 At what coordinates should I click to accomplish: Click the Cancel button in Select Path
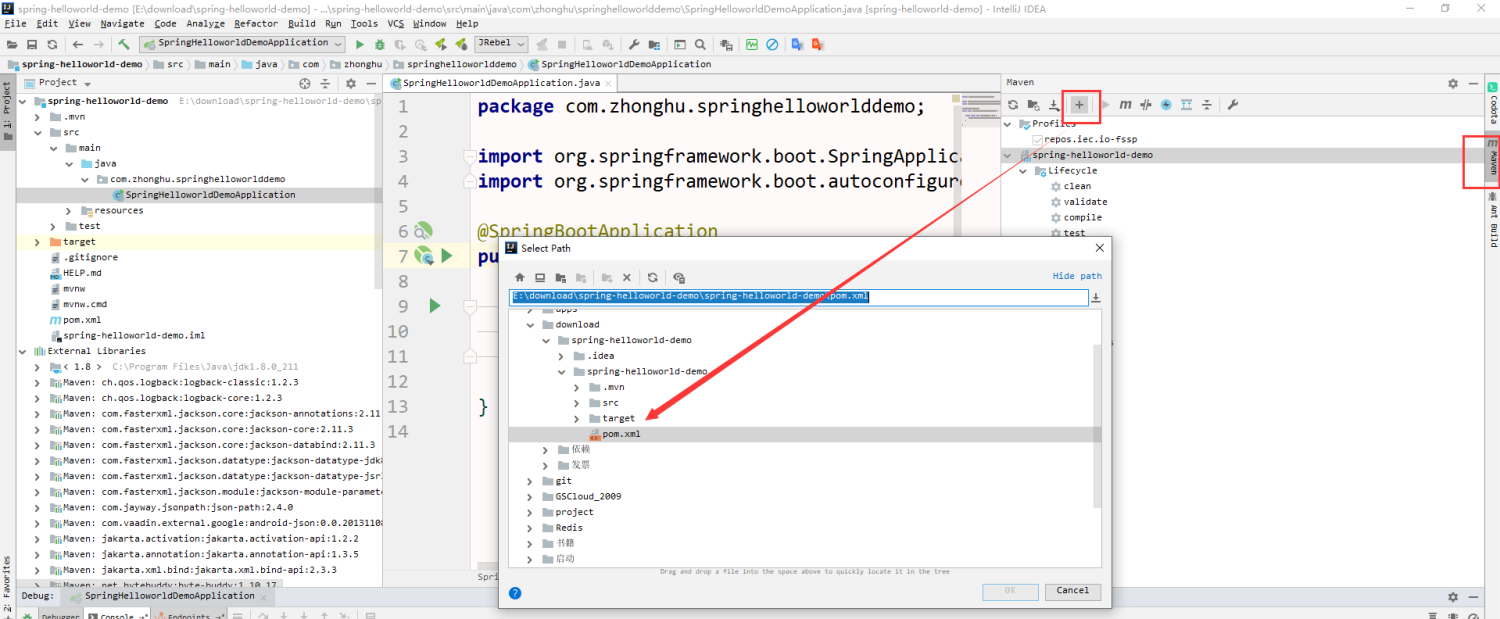(1073, 591)
